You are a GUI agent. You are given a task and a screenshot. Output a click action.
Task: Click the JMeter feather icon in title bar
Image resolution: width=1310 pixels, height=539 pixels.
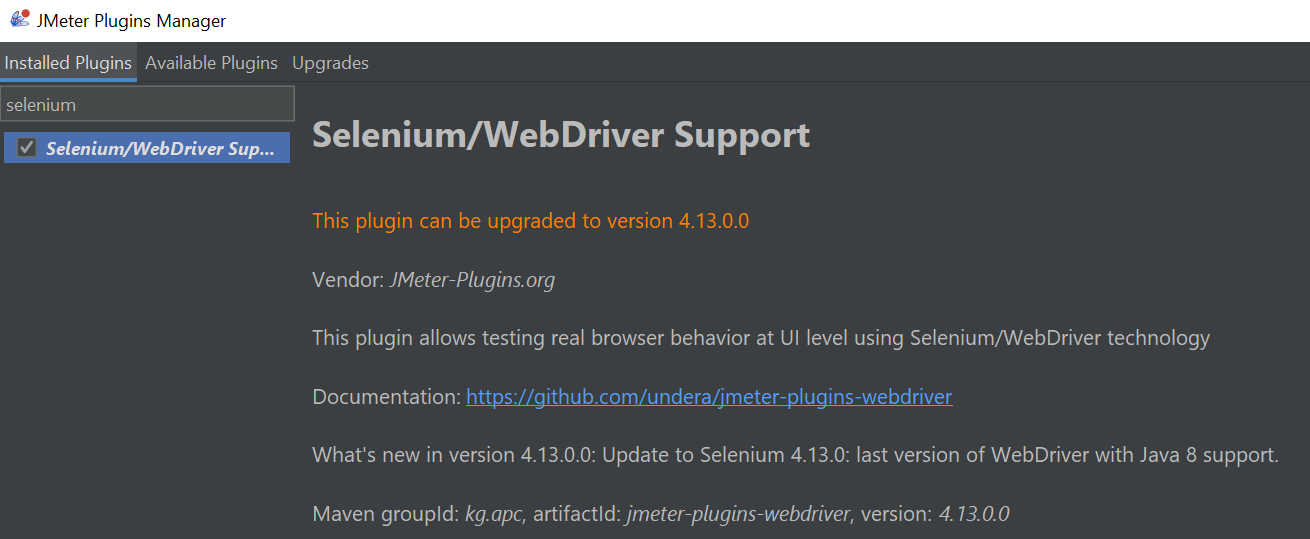[19, 20]
